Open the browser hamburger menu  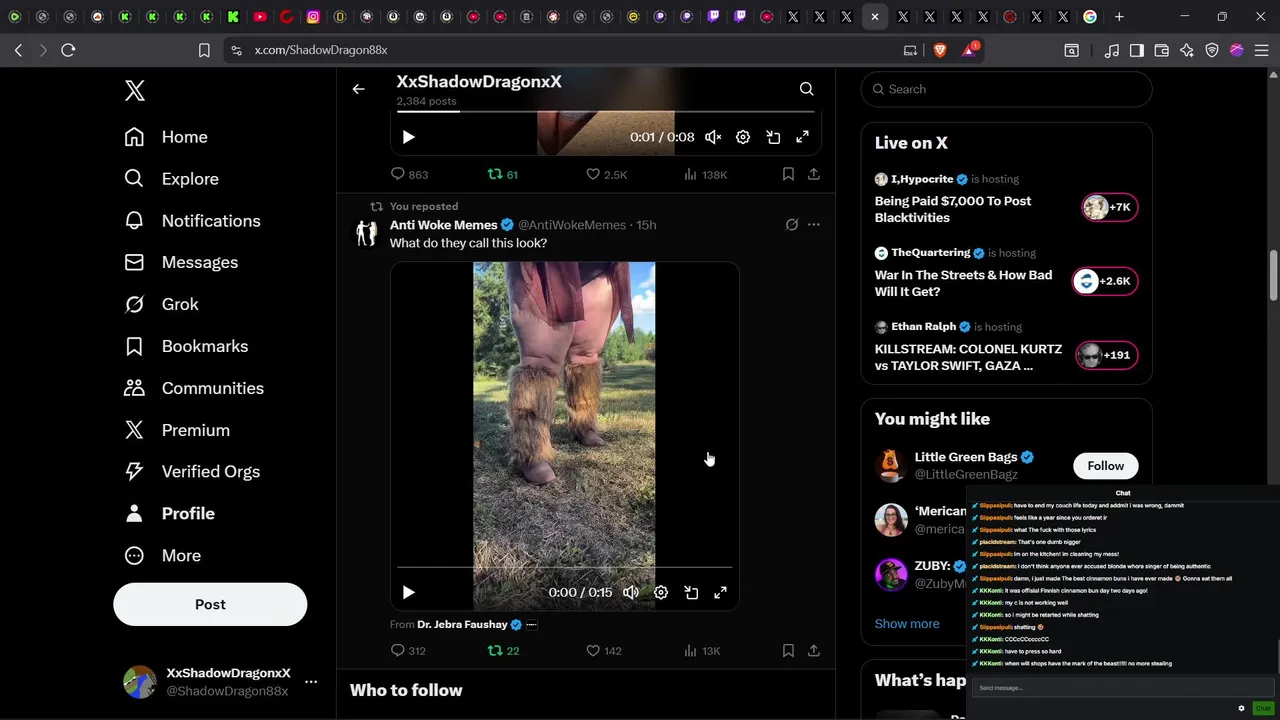coord(1262,50)
